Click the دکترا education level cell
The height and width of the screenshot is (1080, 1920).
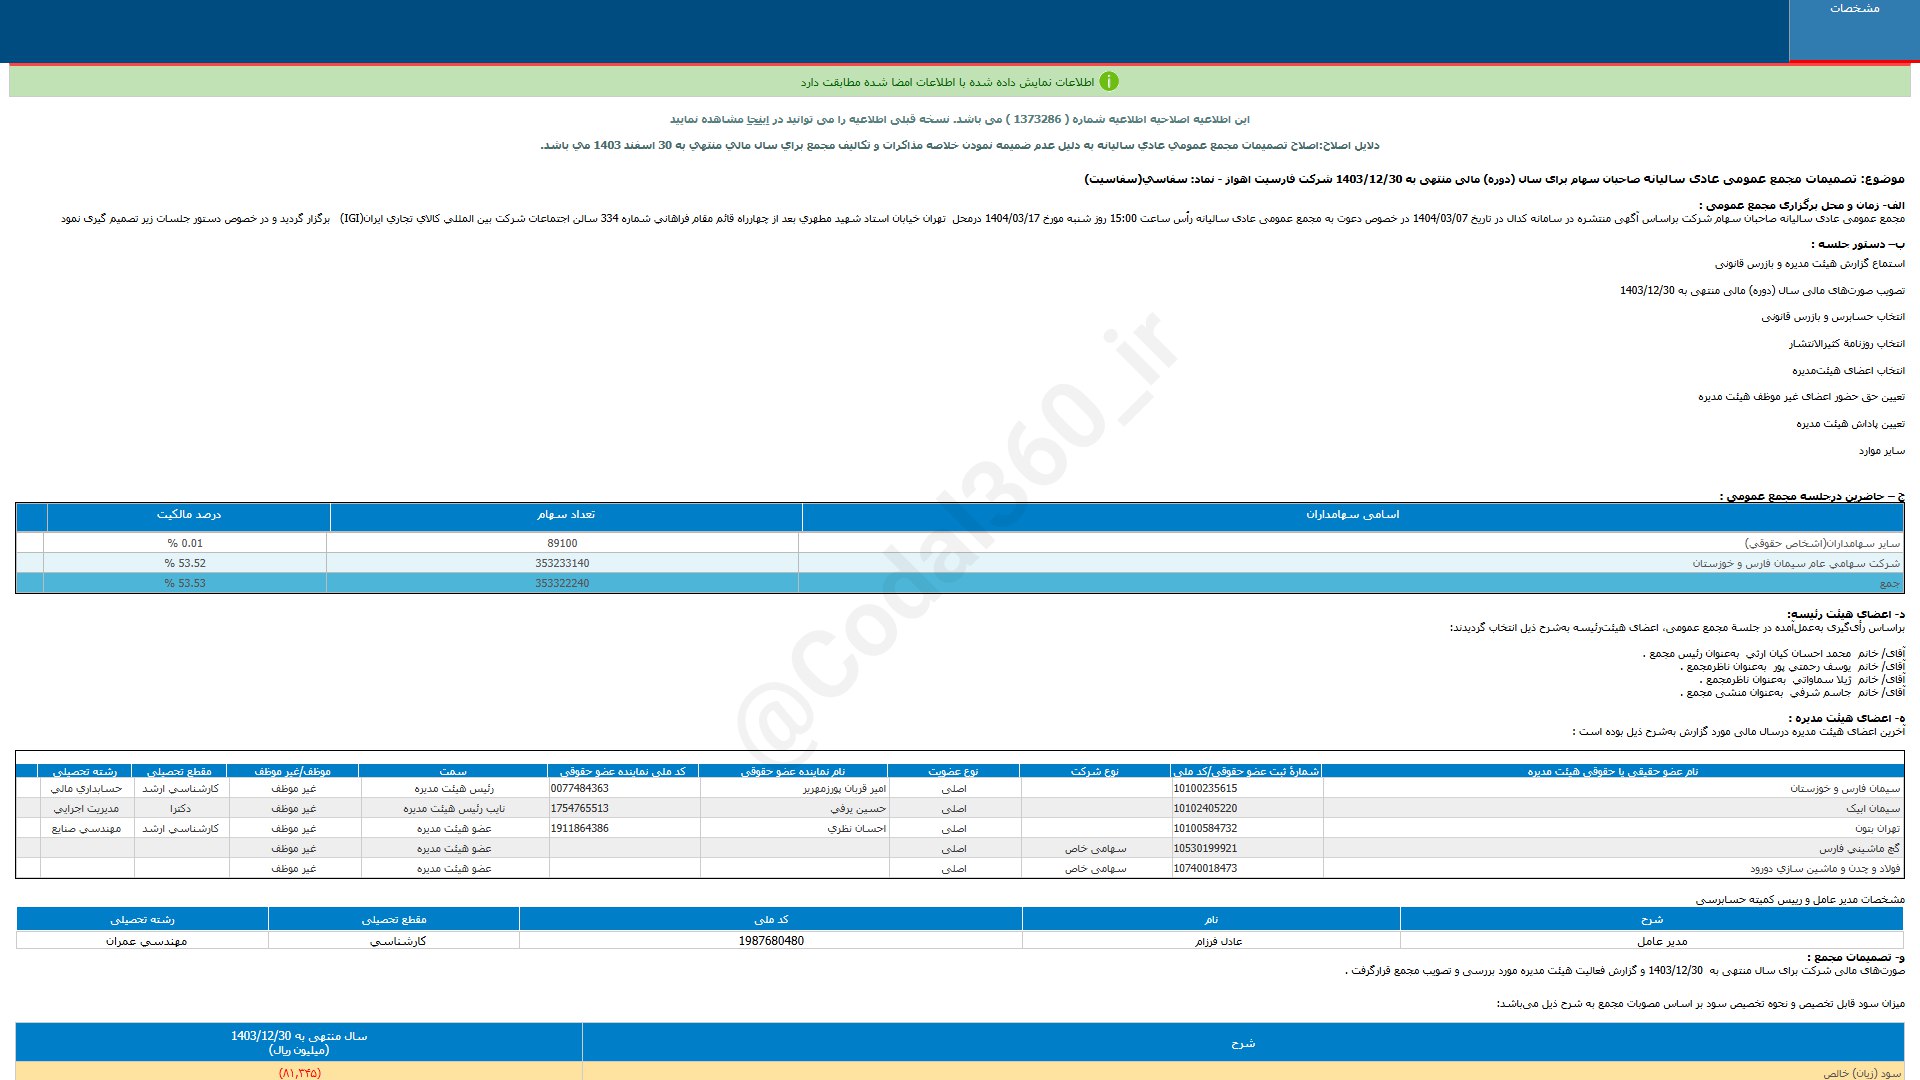coord(180,808)
